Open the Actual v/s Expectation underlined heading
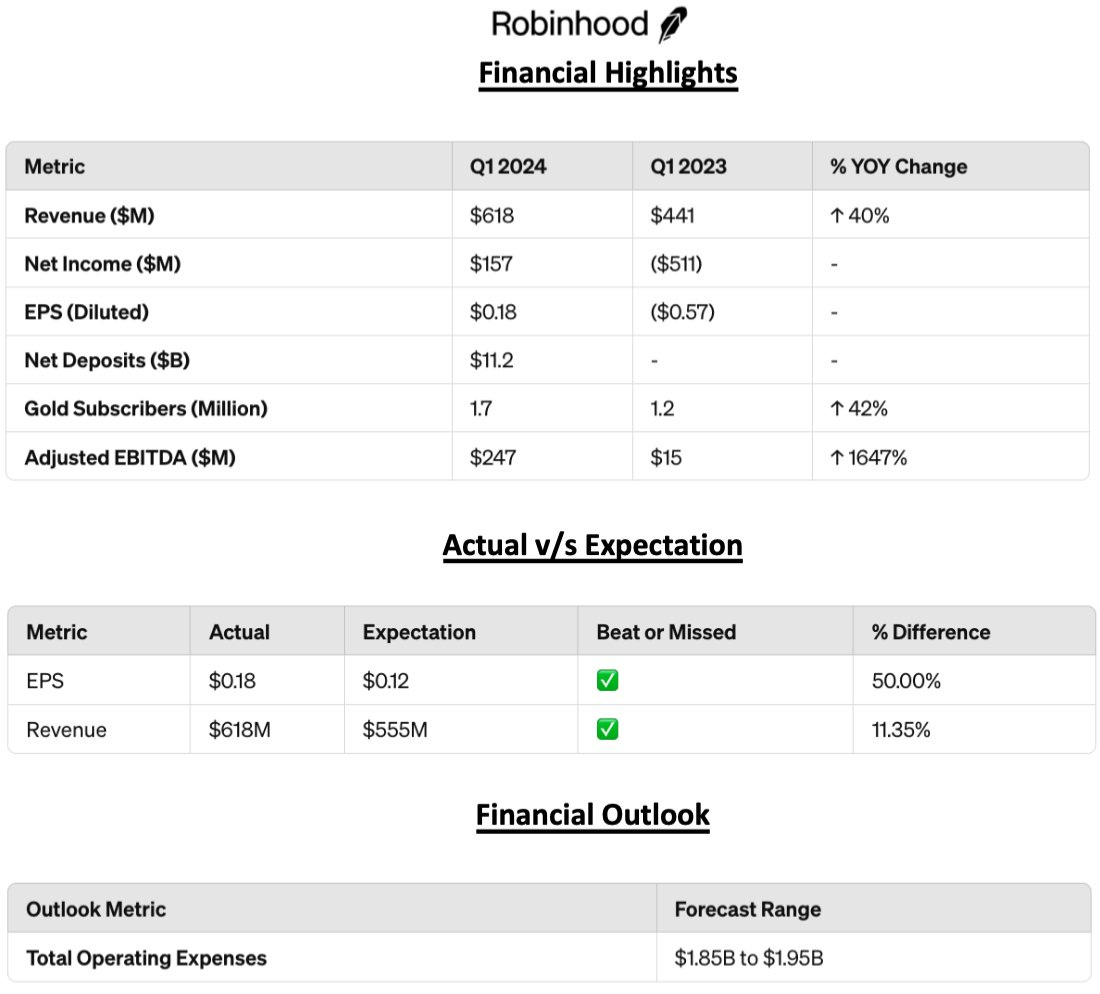This screenshot has width=1100, height=994. (x=592, y=545)
